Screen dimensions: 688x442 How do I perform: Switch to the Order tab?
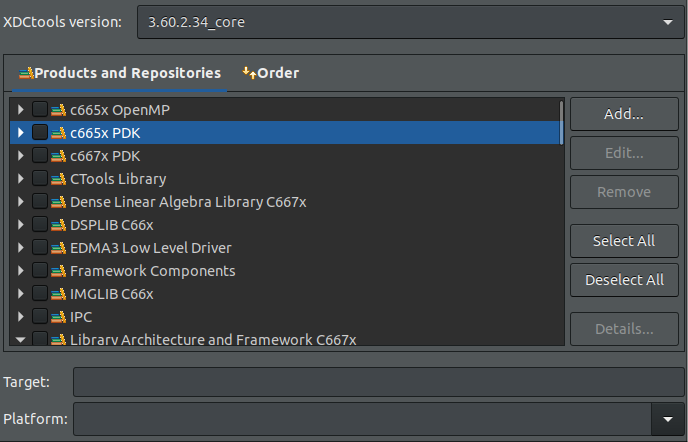270,73
